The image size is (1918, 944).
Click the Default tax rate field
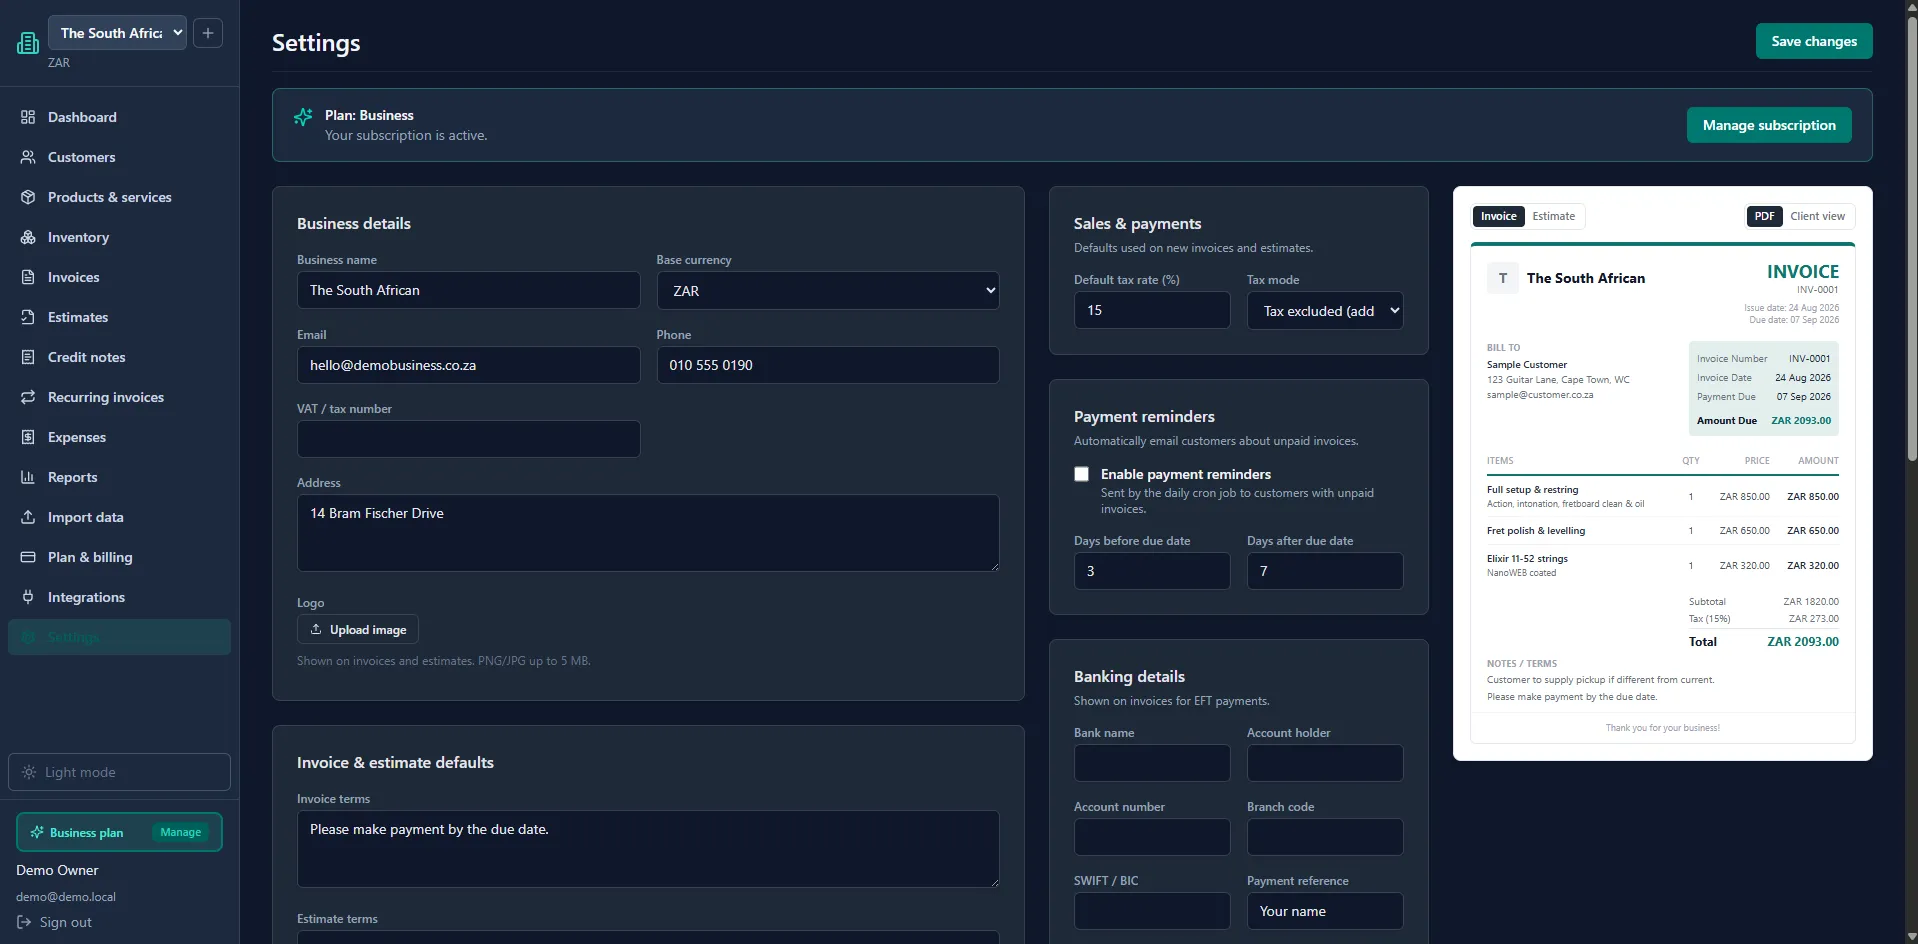[x=1152, y=310]
